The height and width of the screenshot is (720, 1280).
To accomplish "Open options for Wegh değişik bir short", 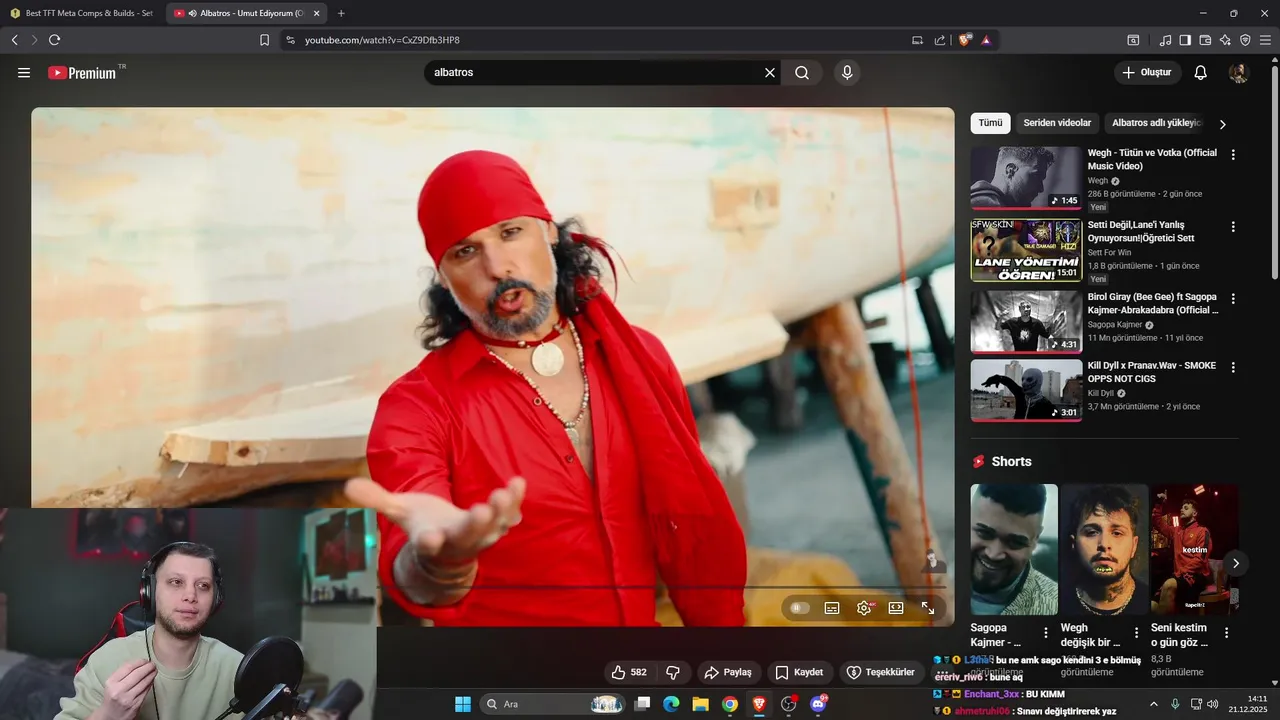I will pyautogui.click(x=1136, y=633).
